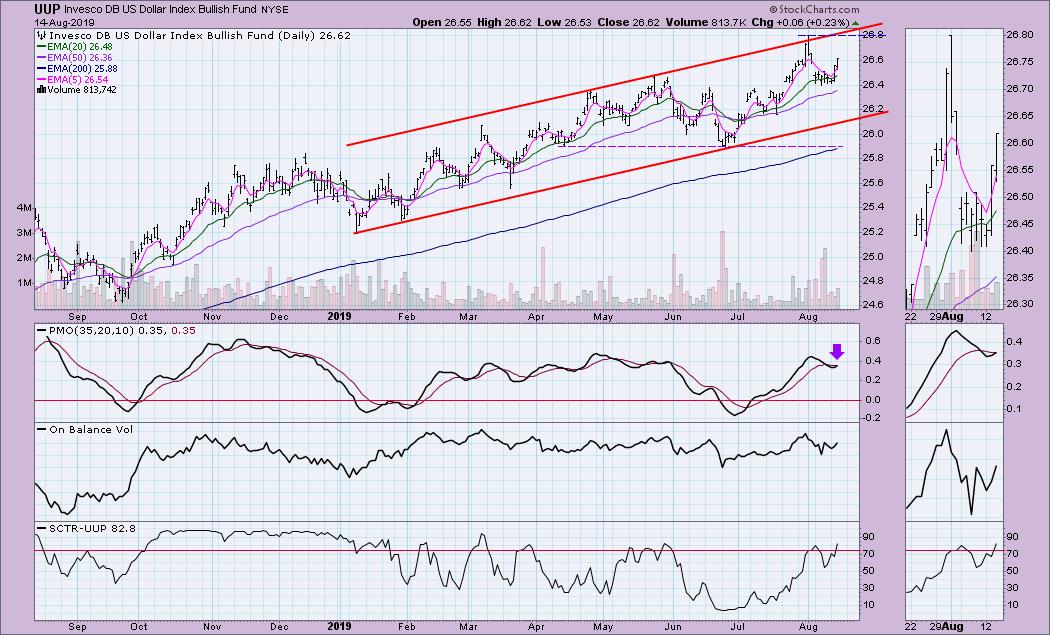
Task: Click the 0.1 label in PMO zoom panel
Action: (x=1014, y=409)
